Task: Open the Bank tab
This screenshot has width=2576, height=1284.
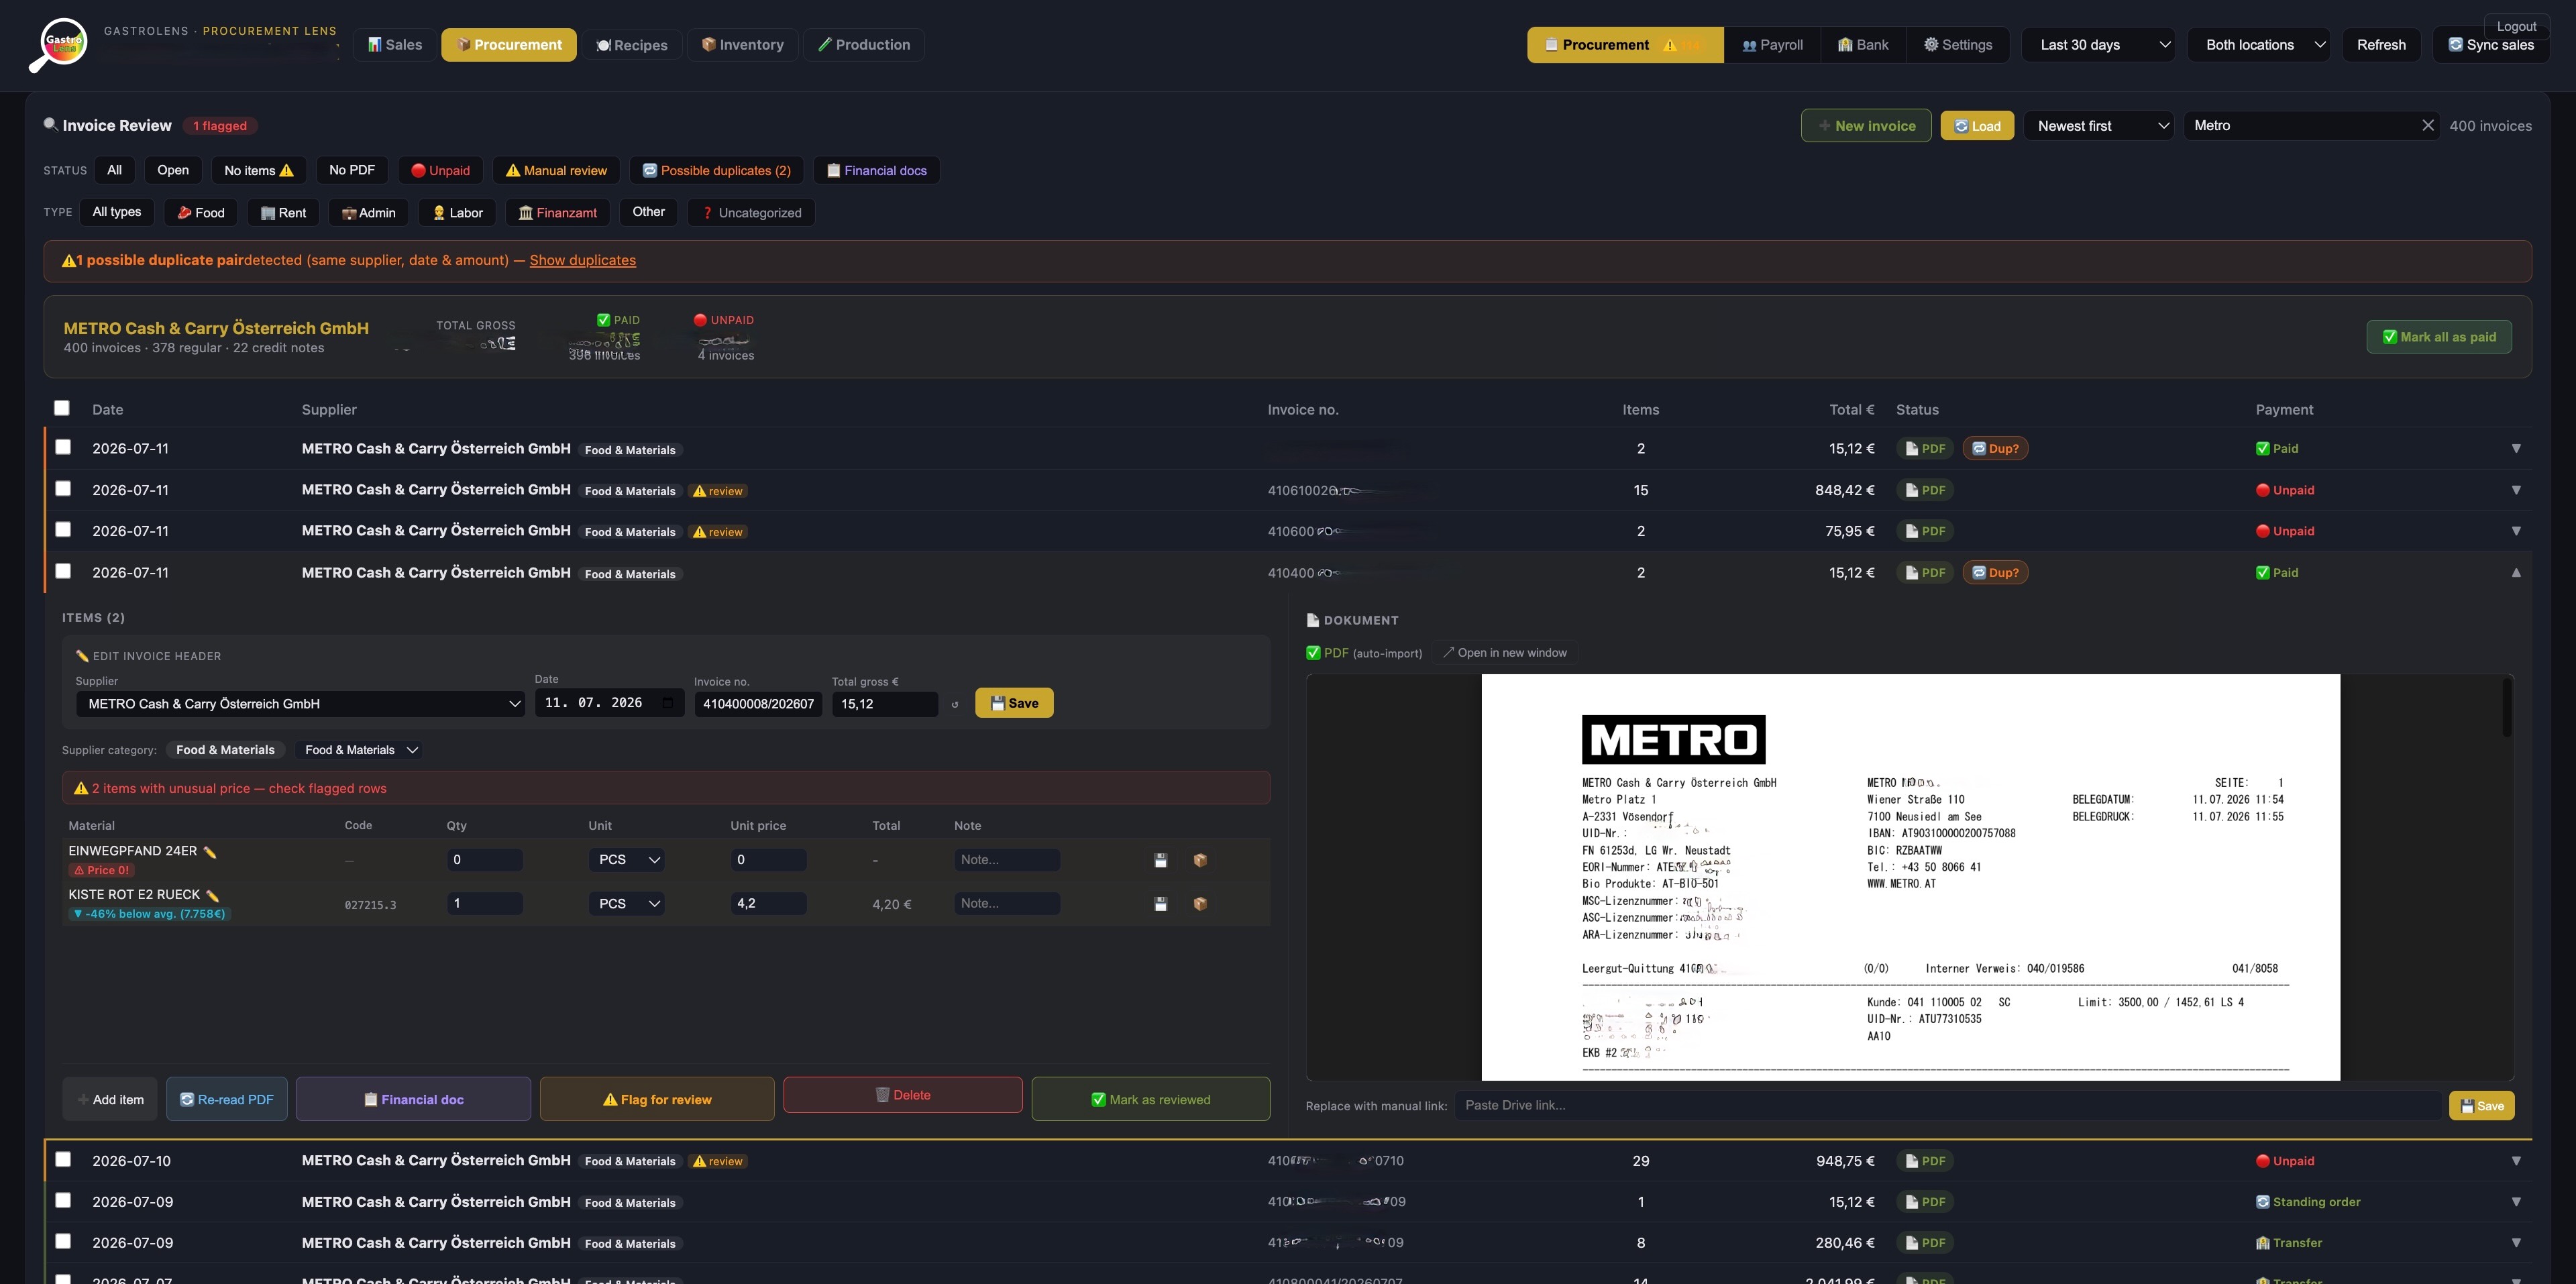Action: (1863, 45)
